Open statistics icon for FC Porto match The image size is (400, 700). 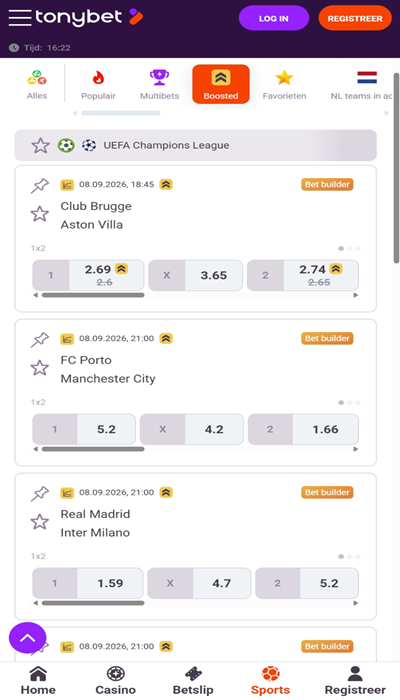click(x=67, y=339)
